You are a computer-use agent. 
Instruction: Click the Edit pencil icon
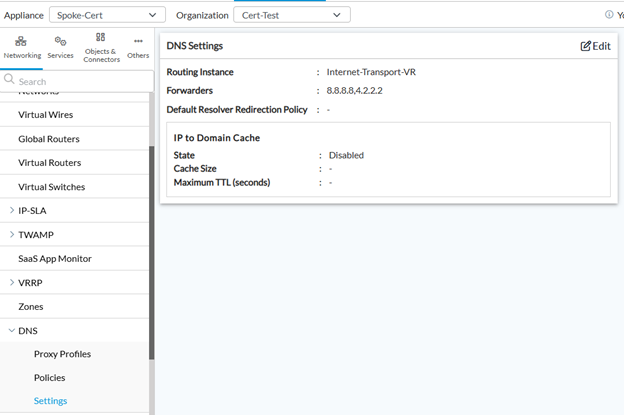coord(585,46)
